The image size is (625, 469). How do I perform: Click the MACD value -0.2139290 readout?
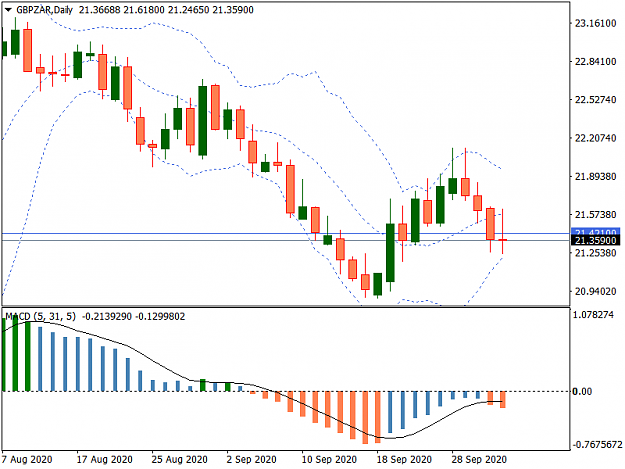107,317
